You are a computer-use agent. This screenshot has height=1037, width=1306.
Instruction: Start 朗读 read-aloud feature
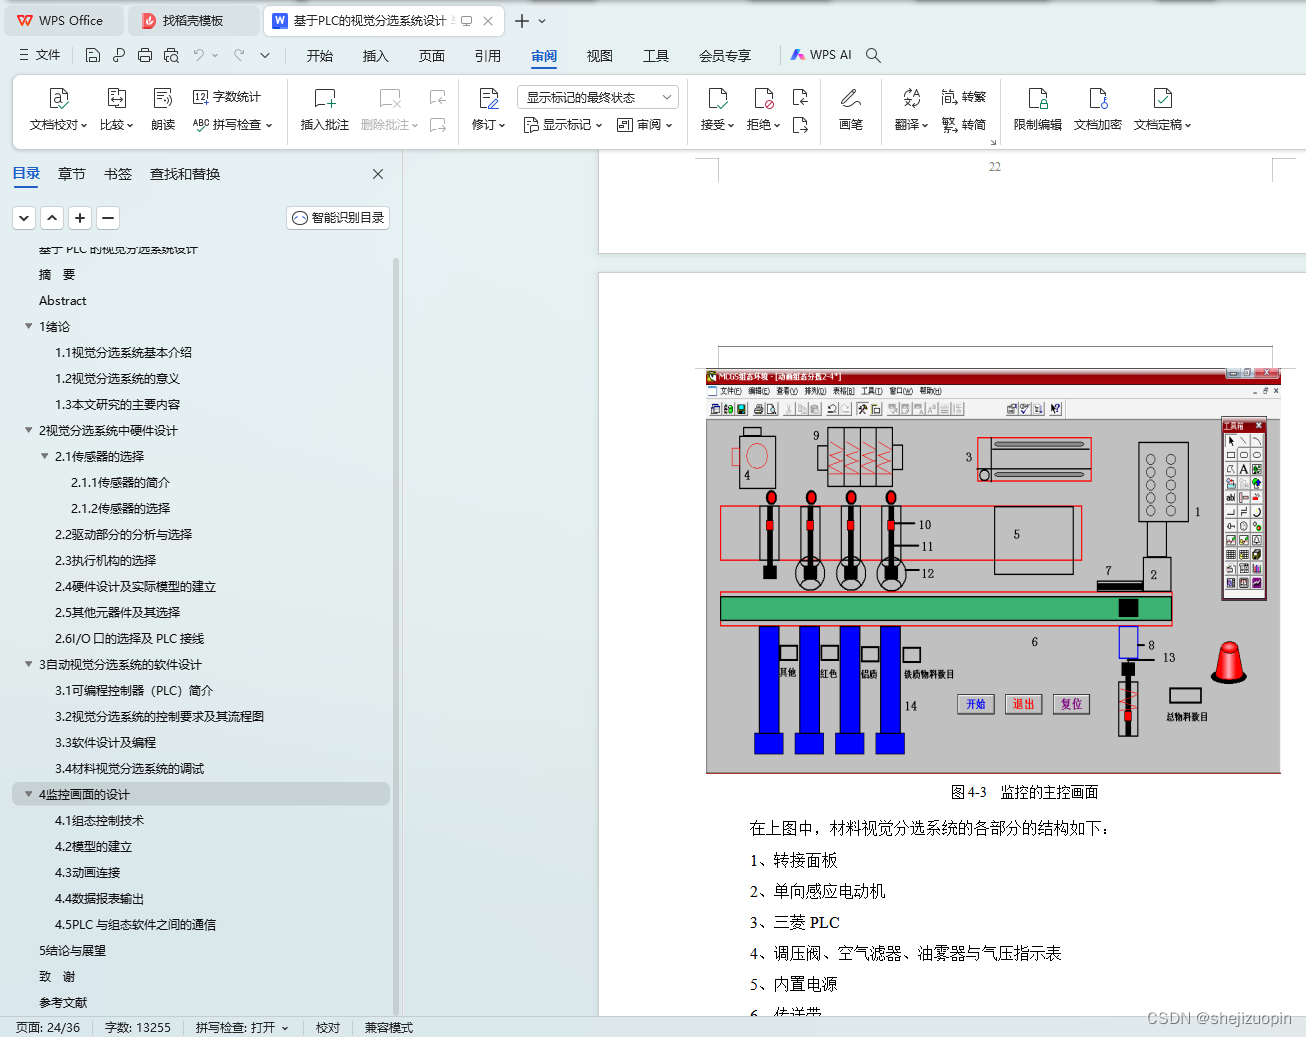pyautogui.click(x=163, y=110)
